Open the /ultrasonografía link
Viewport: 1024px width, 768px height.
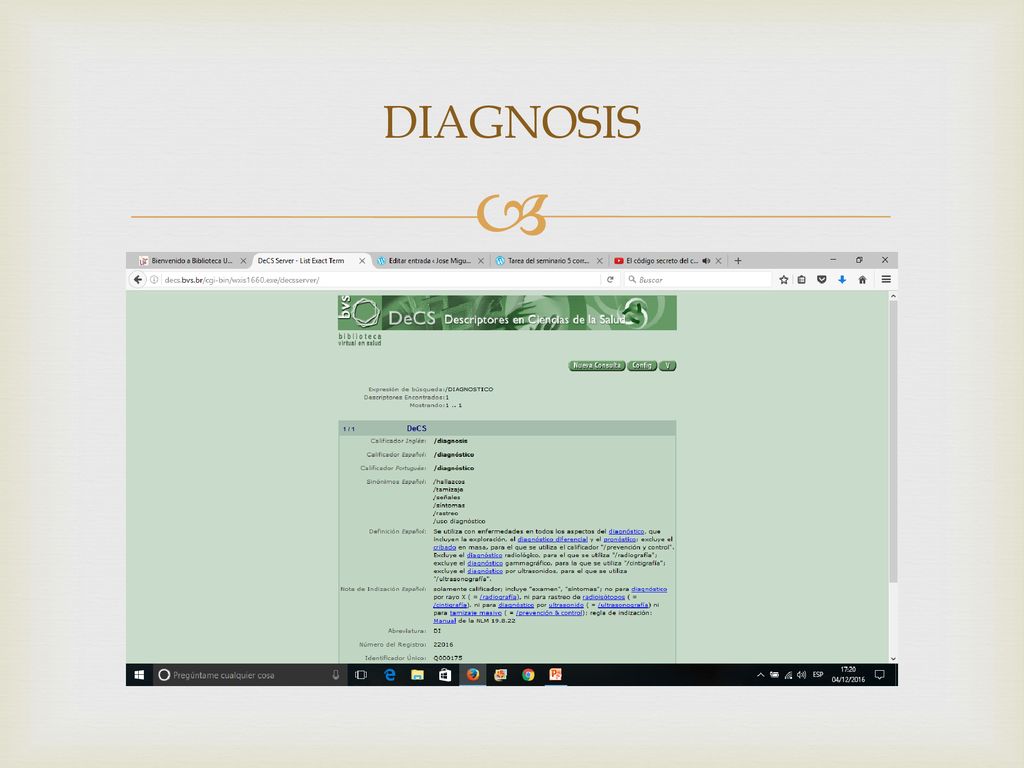coord(623,605)
